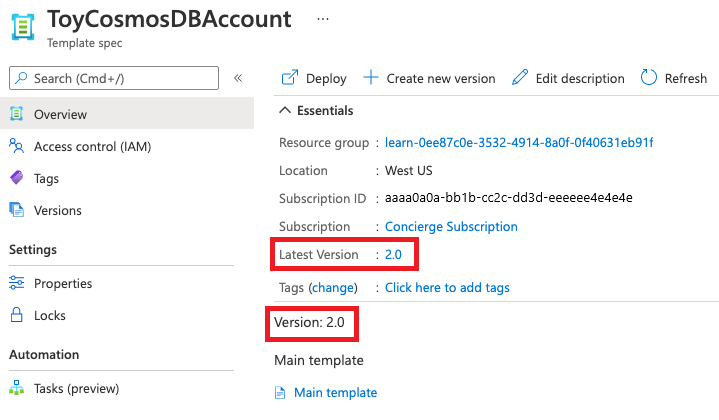This screenshot has height=420, width=719.
Task: Click the ToyCosmosDBAccount template spec icon
Action: 23,27
